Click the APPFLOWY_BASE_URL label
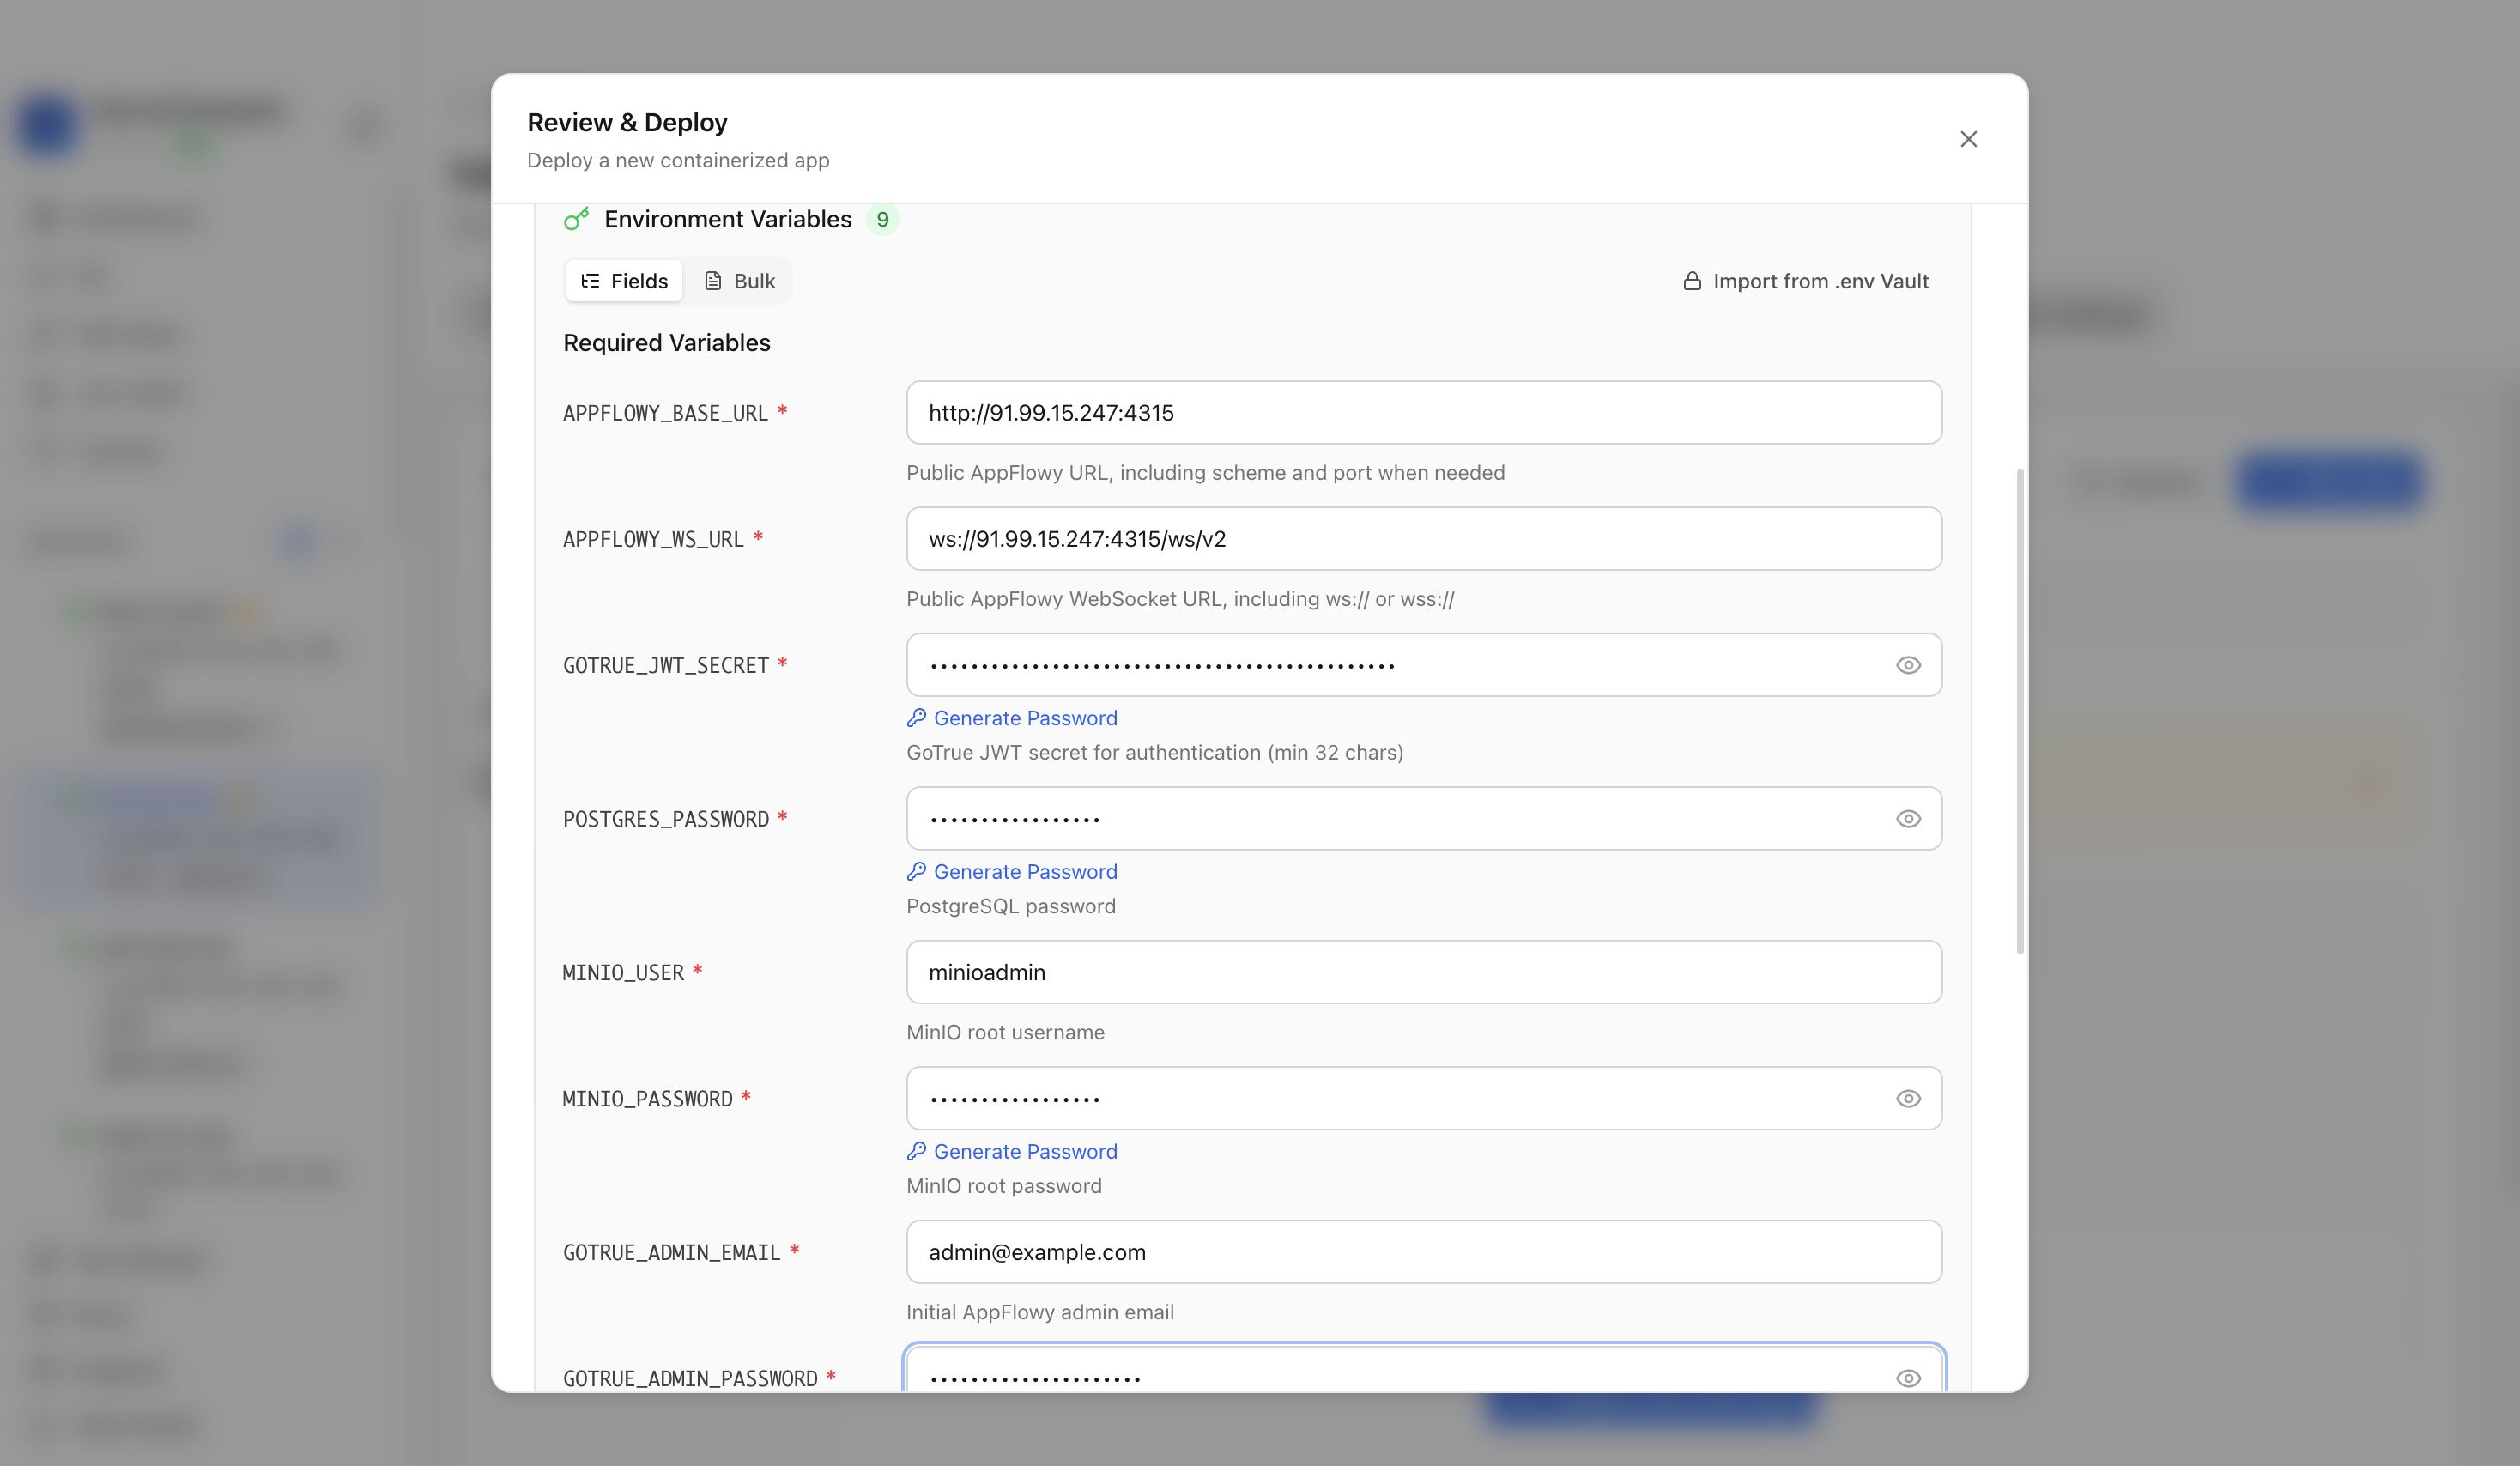 tap(665, 413)
